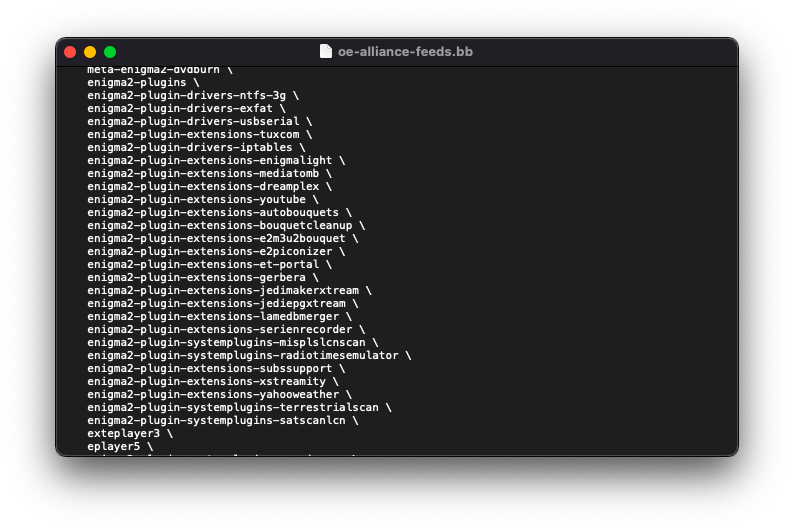Click the enigma2-plugin-systemplugins-radiotimesemulator line

pos(243,355)
